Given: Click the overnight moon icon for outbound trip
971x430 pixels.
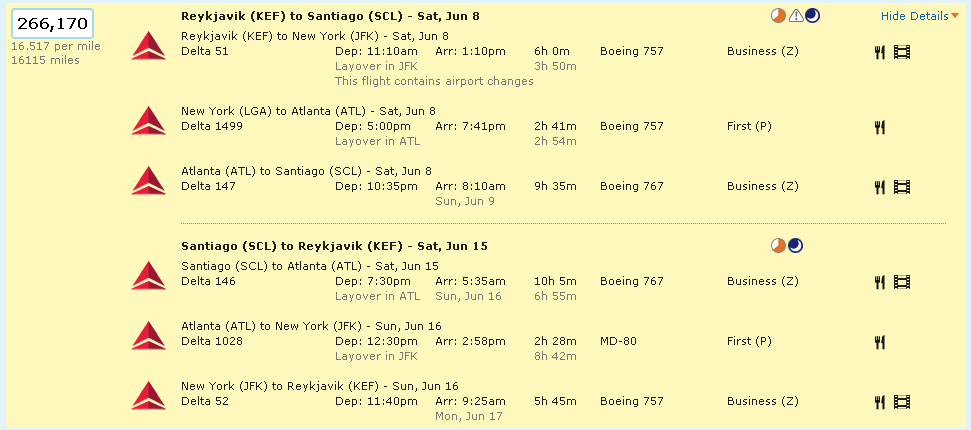Looking at the screenshot, I should [x=812, y=16].
